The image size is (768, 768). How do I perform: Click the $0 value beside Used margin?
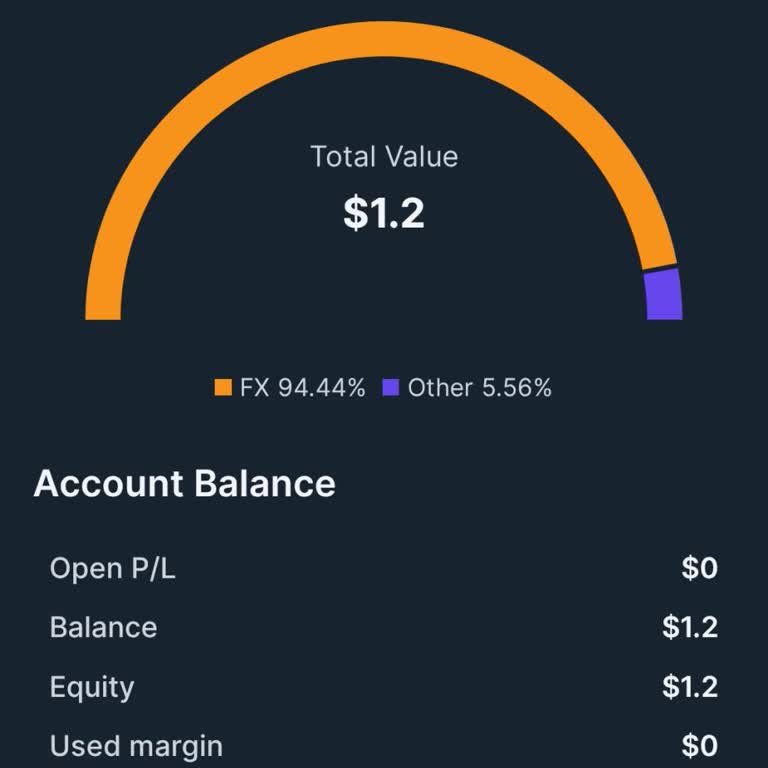[x=699, y=746]
